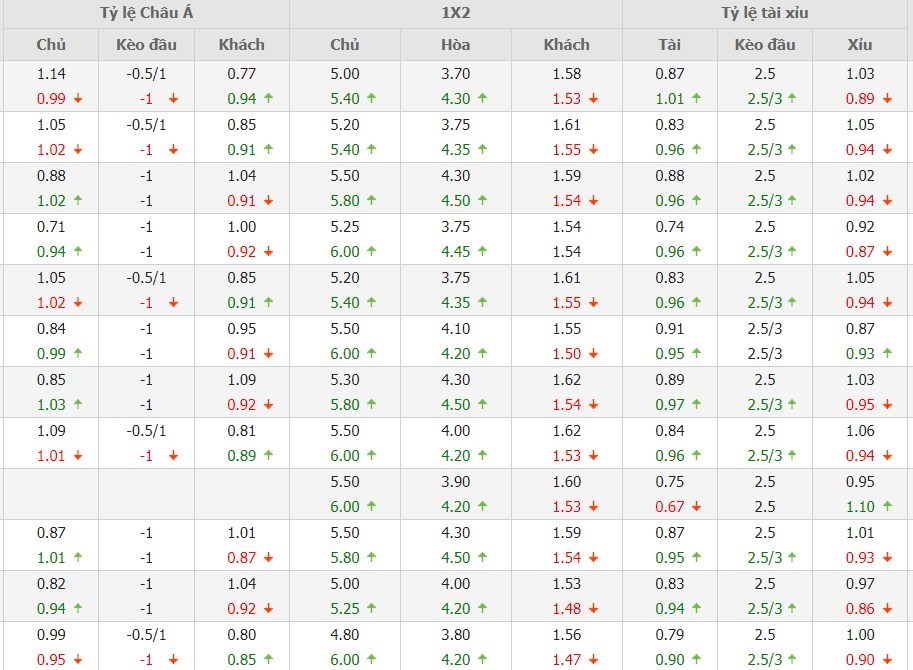Select the Tỷ lệ tài xỉu header

click(765, 14)
